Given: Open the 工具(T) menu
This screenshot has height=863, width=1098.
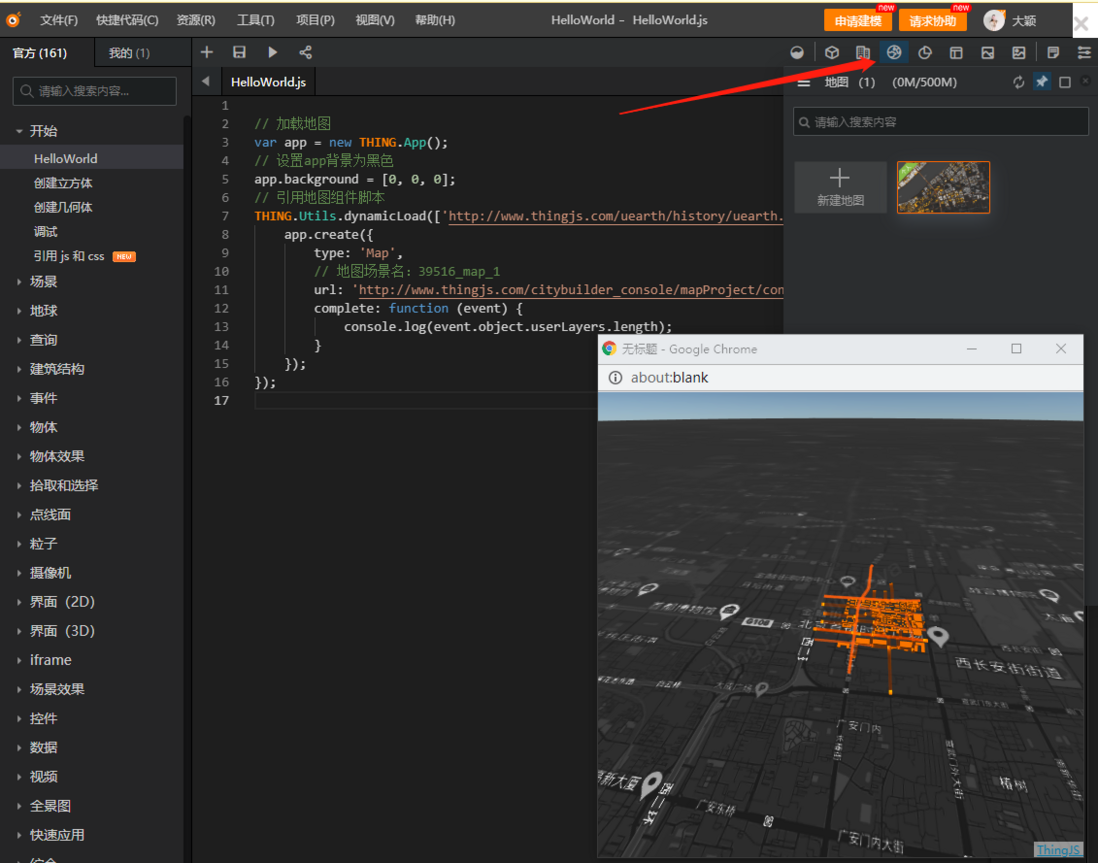Looking at the screenshot, I should point(256,20).
